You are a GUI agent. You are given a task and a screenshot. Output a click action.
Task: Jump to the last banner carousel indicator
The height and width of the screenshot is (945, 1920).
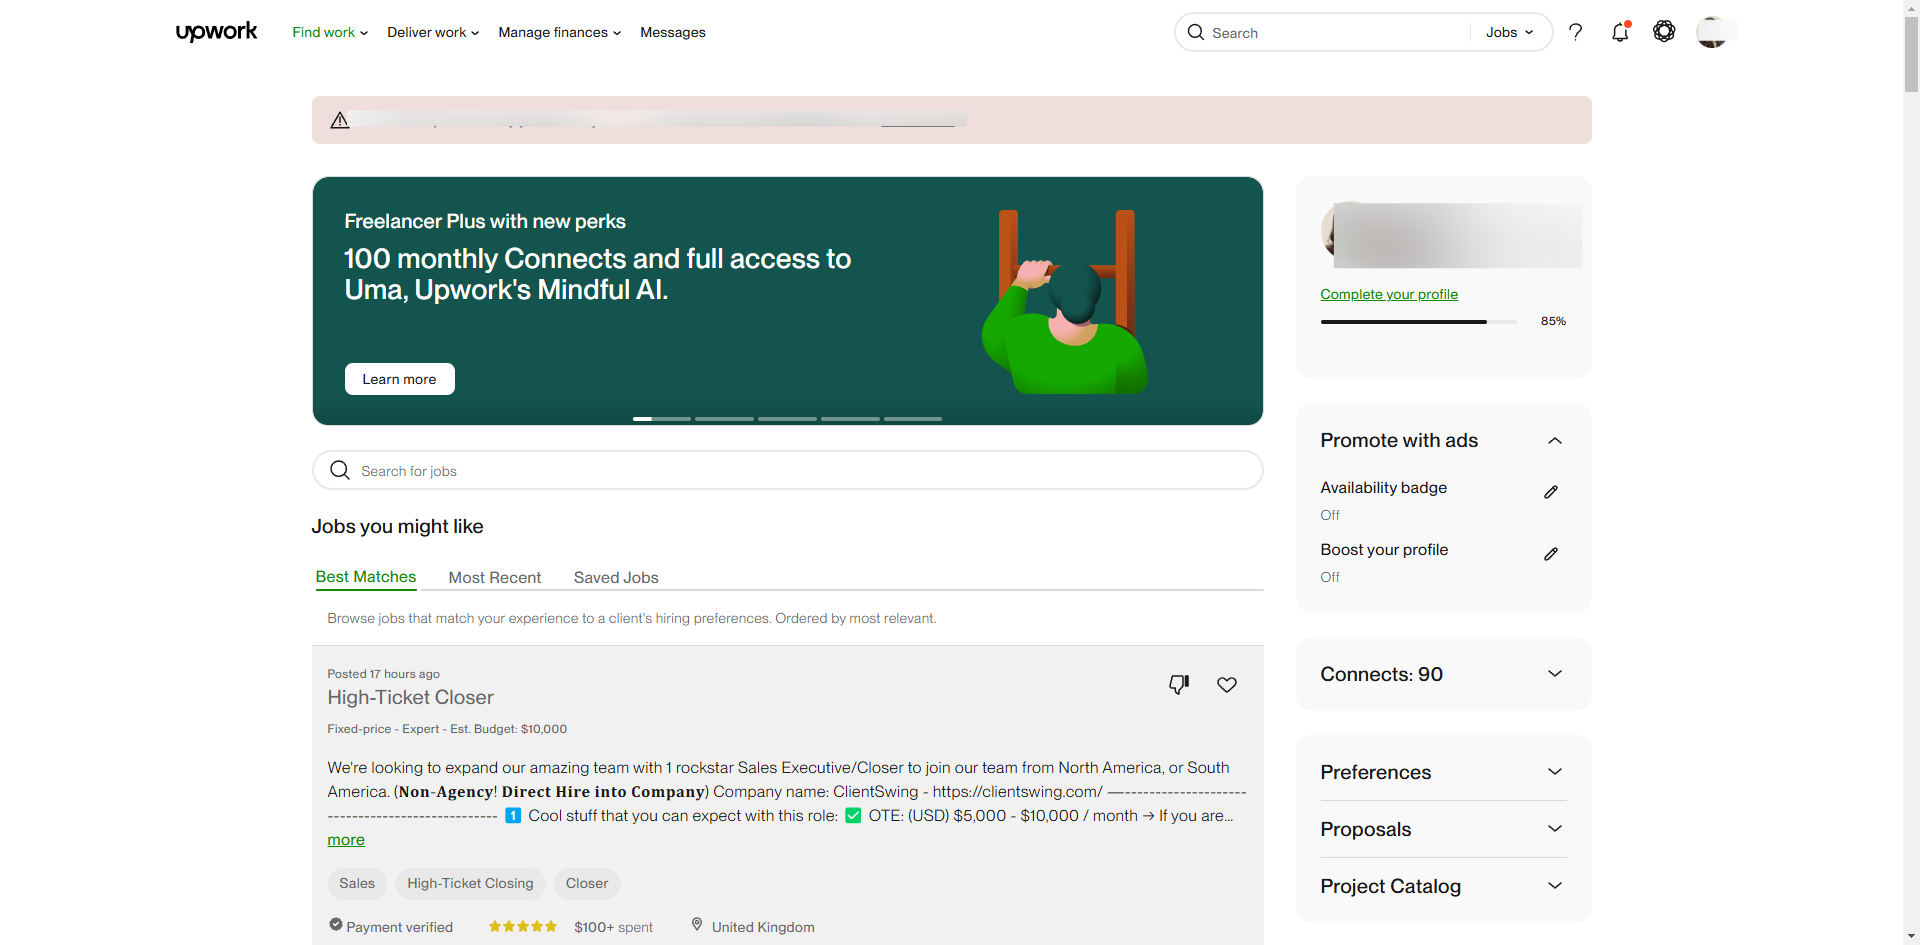point(913,419)
